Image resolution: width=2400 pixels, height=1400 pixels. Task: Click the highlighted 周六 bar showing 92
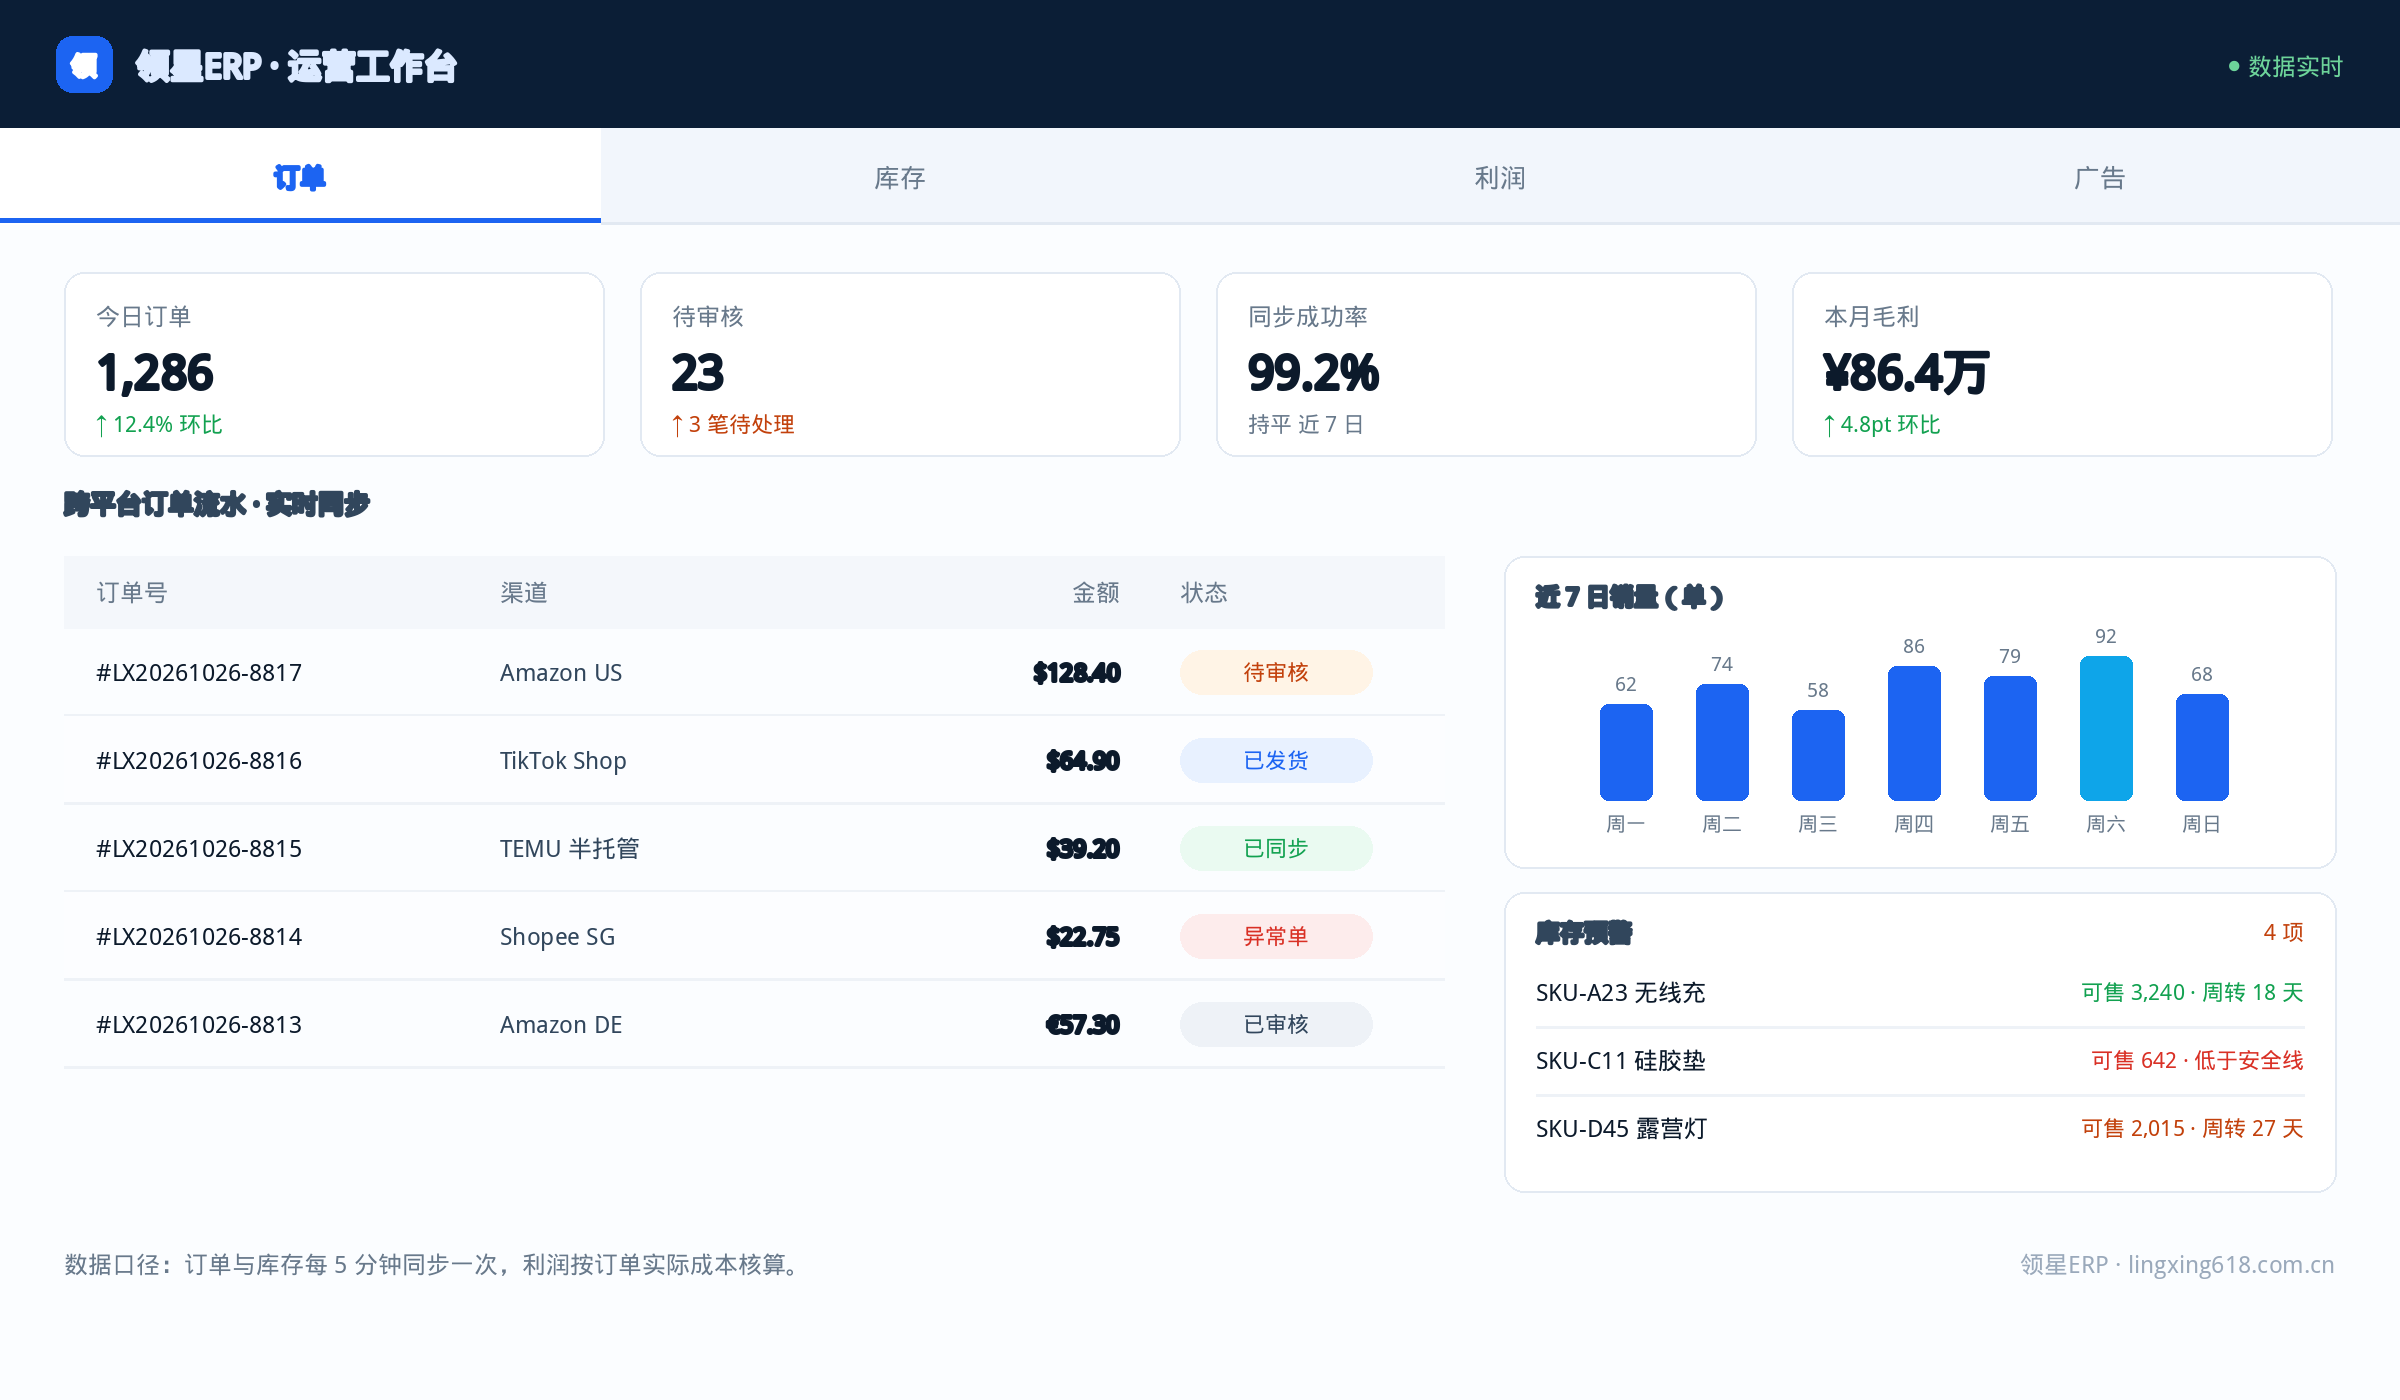click(x=2106, y=728)
